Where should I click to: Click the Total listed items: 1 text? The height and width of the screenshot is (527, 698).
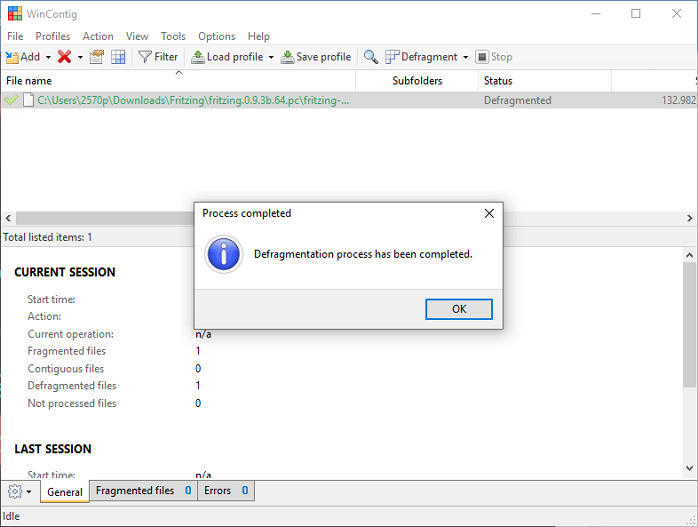[48, 237]
